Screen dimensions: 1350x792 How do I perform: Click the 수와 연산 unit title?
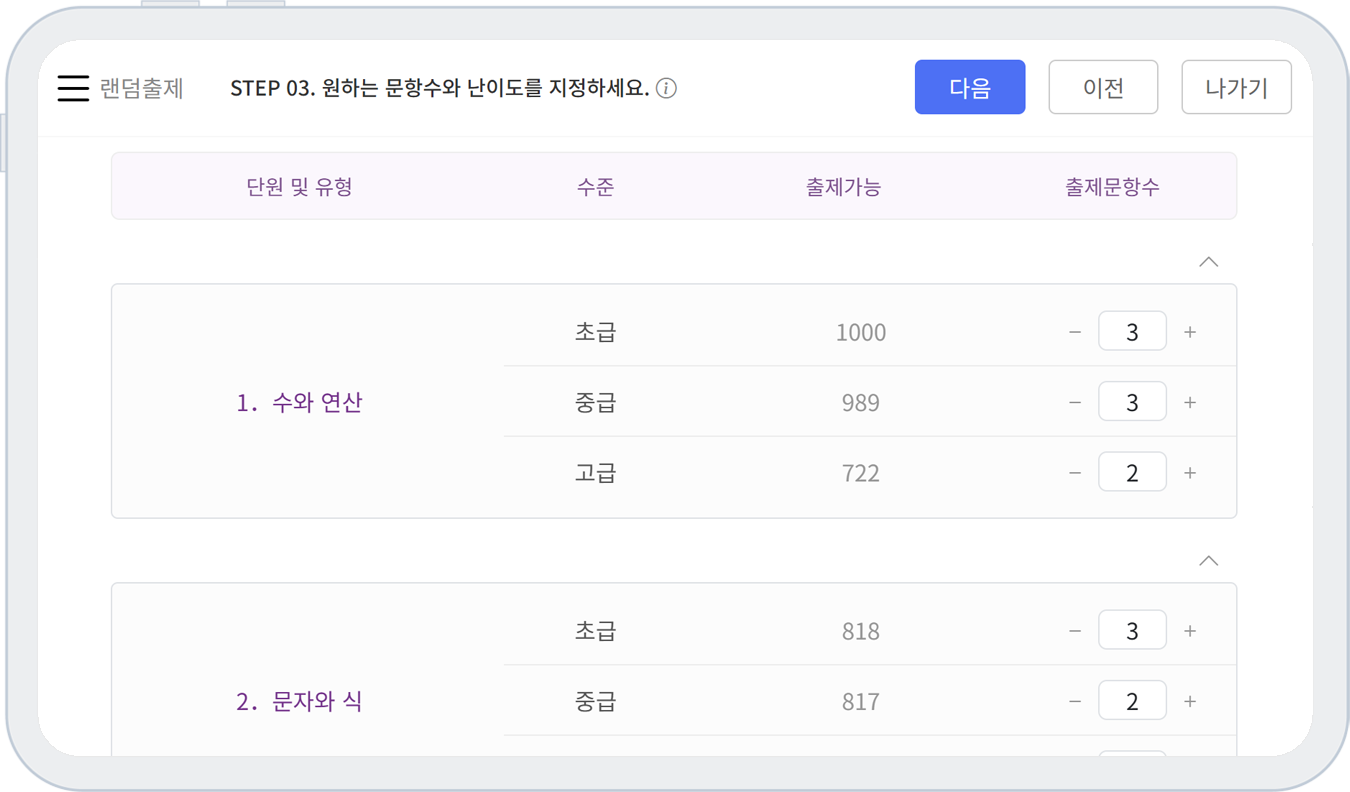(x=299, y=403)
